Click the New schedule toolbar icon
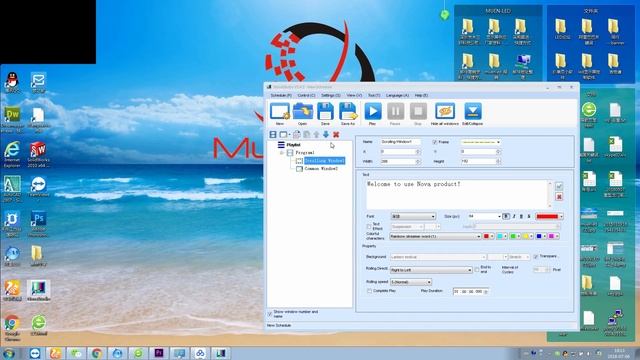Viewport: 640px width, 360px height. tap(280, 111)
